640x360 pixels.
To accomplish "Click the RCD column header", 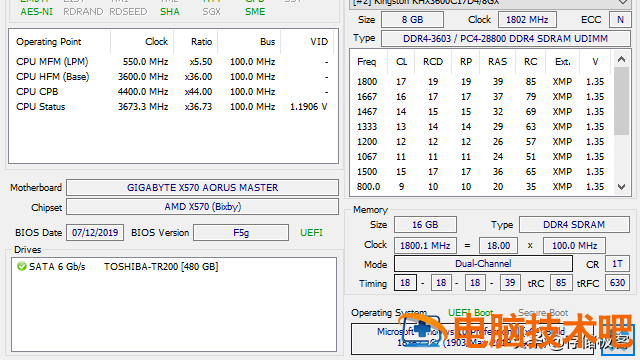I will [433, 62].
